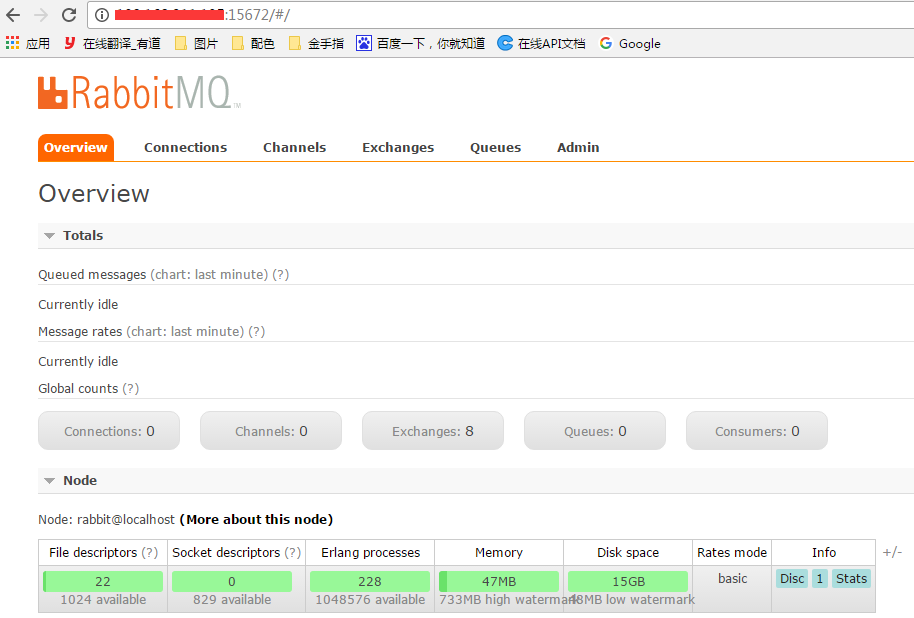Click 'Node: rabbit@localhost' text
This screenshot has height=618, width=914.
pos(107,519)
